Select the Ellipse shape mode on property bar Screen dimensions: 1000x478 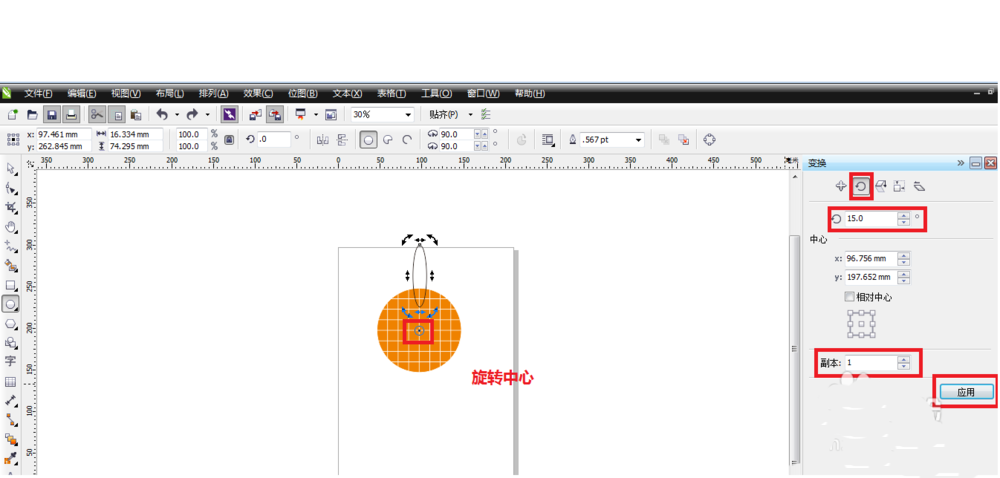(x=368, y=141)
